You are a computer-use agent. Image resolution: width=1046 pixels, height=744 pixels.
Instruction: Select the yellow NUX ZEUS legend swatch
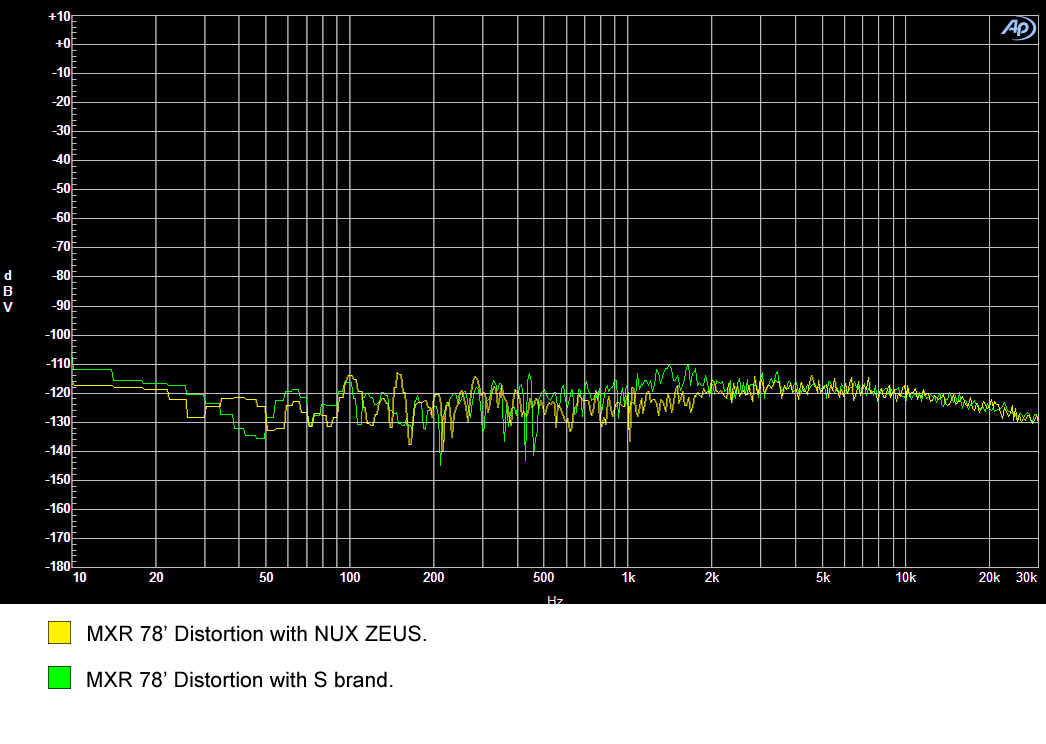[x=60, y=633]
